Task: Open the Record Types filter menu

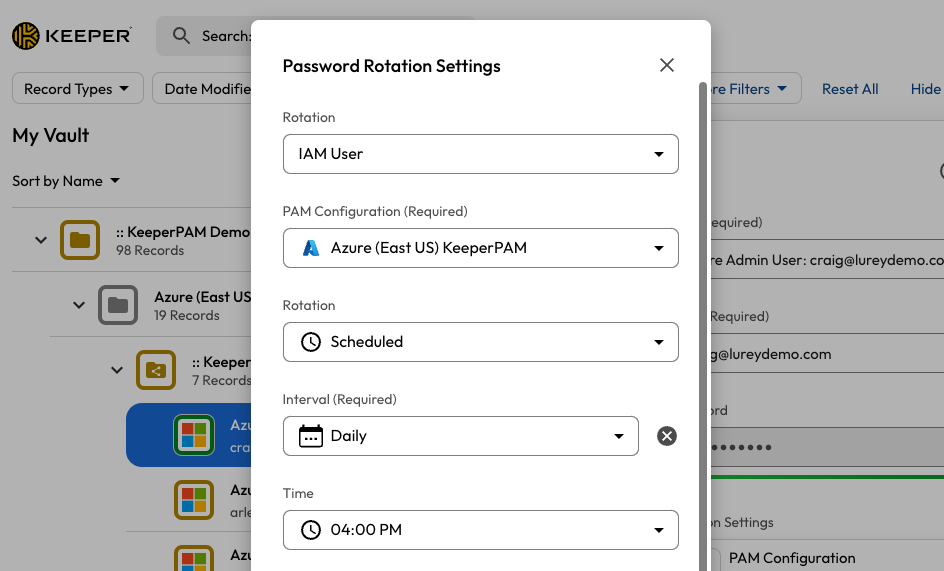Action: coord(77,89)
